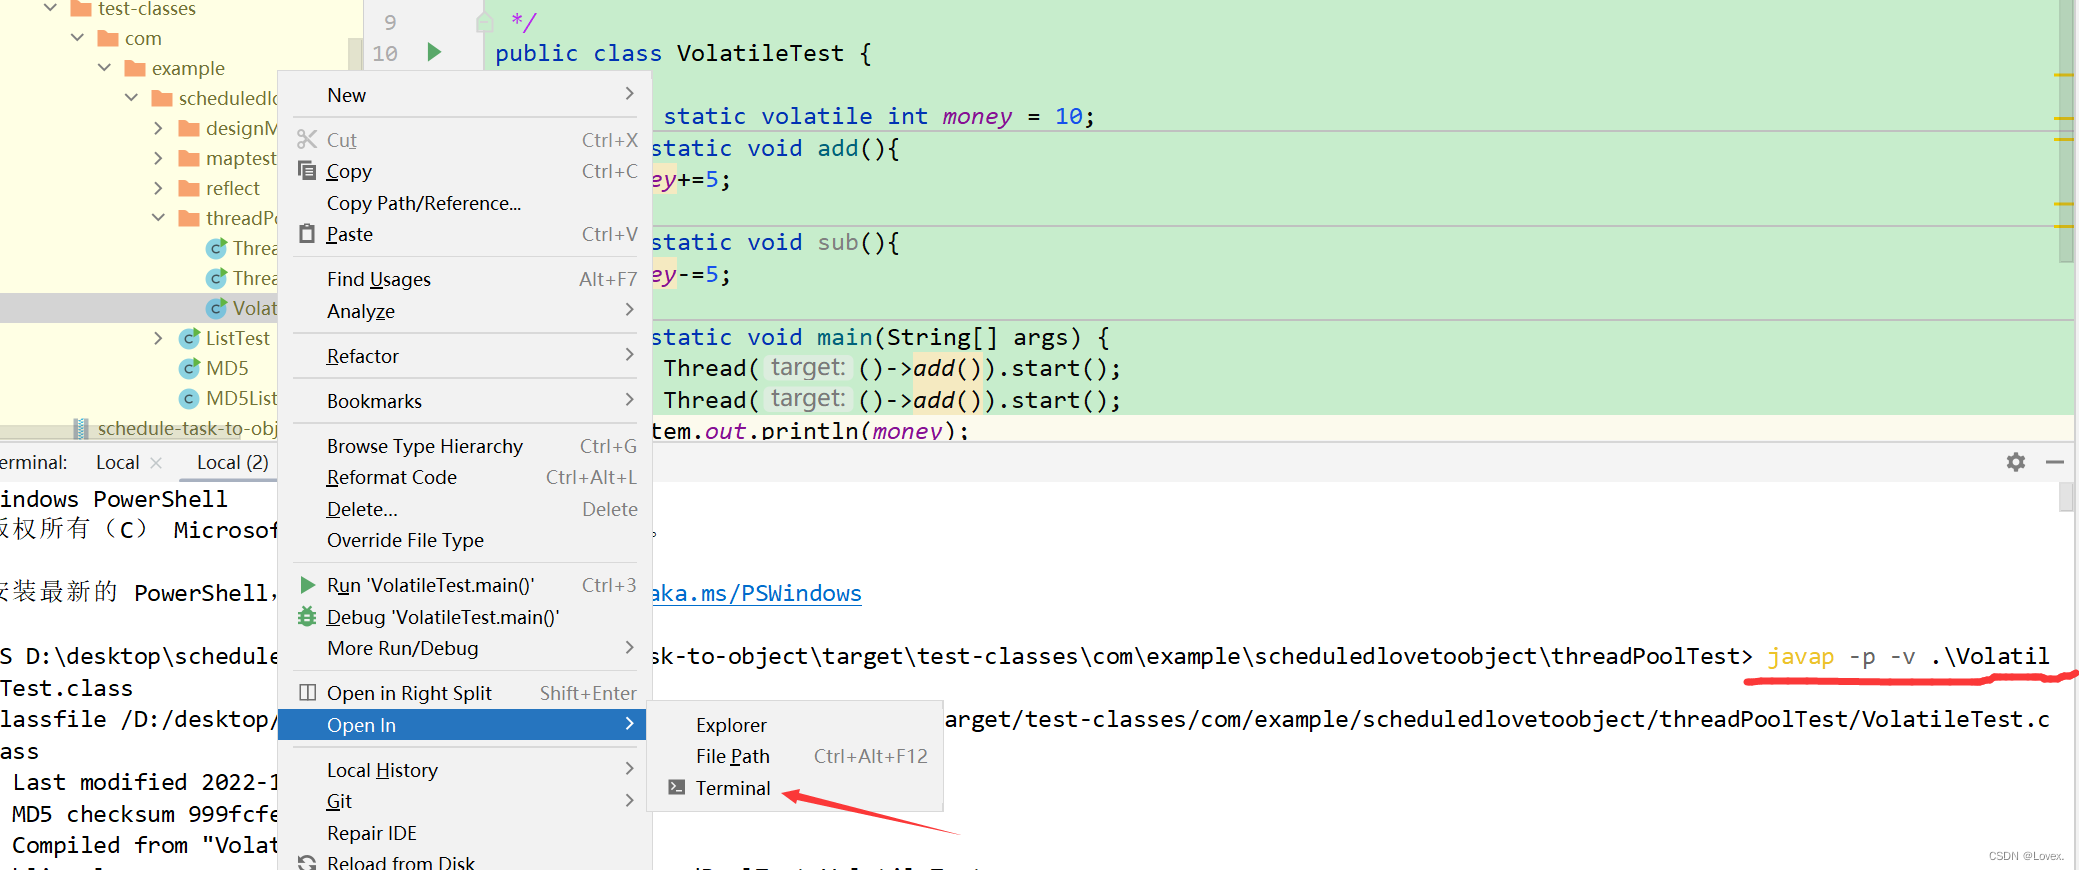The image size is (2079, 870).
Task: Open Local History submenu
Action: click(x=465, y=770)
